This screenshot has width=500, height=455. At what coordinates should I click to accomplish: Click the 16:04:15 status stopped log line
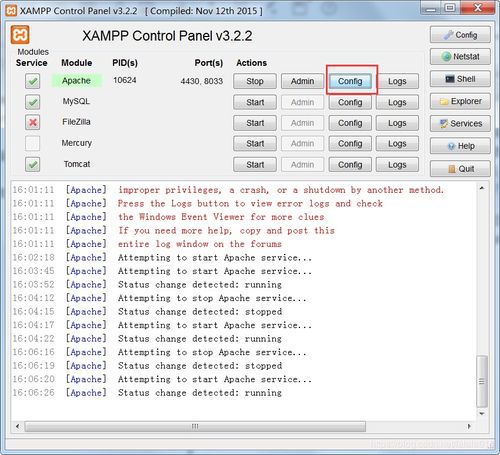(147, 312)
